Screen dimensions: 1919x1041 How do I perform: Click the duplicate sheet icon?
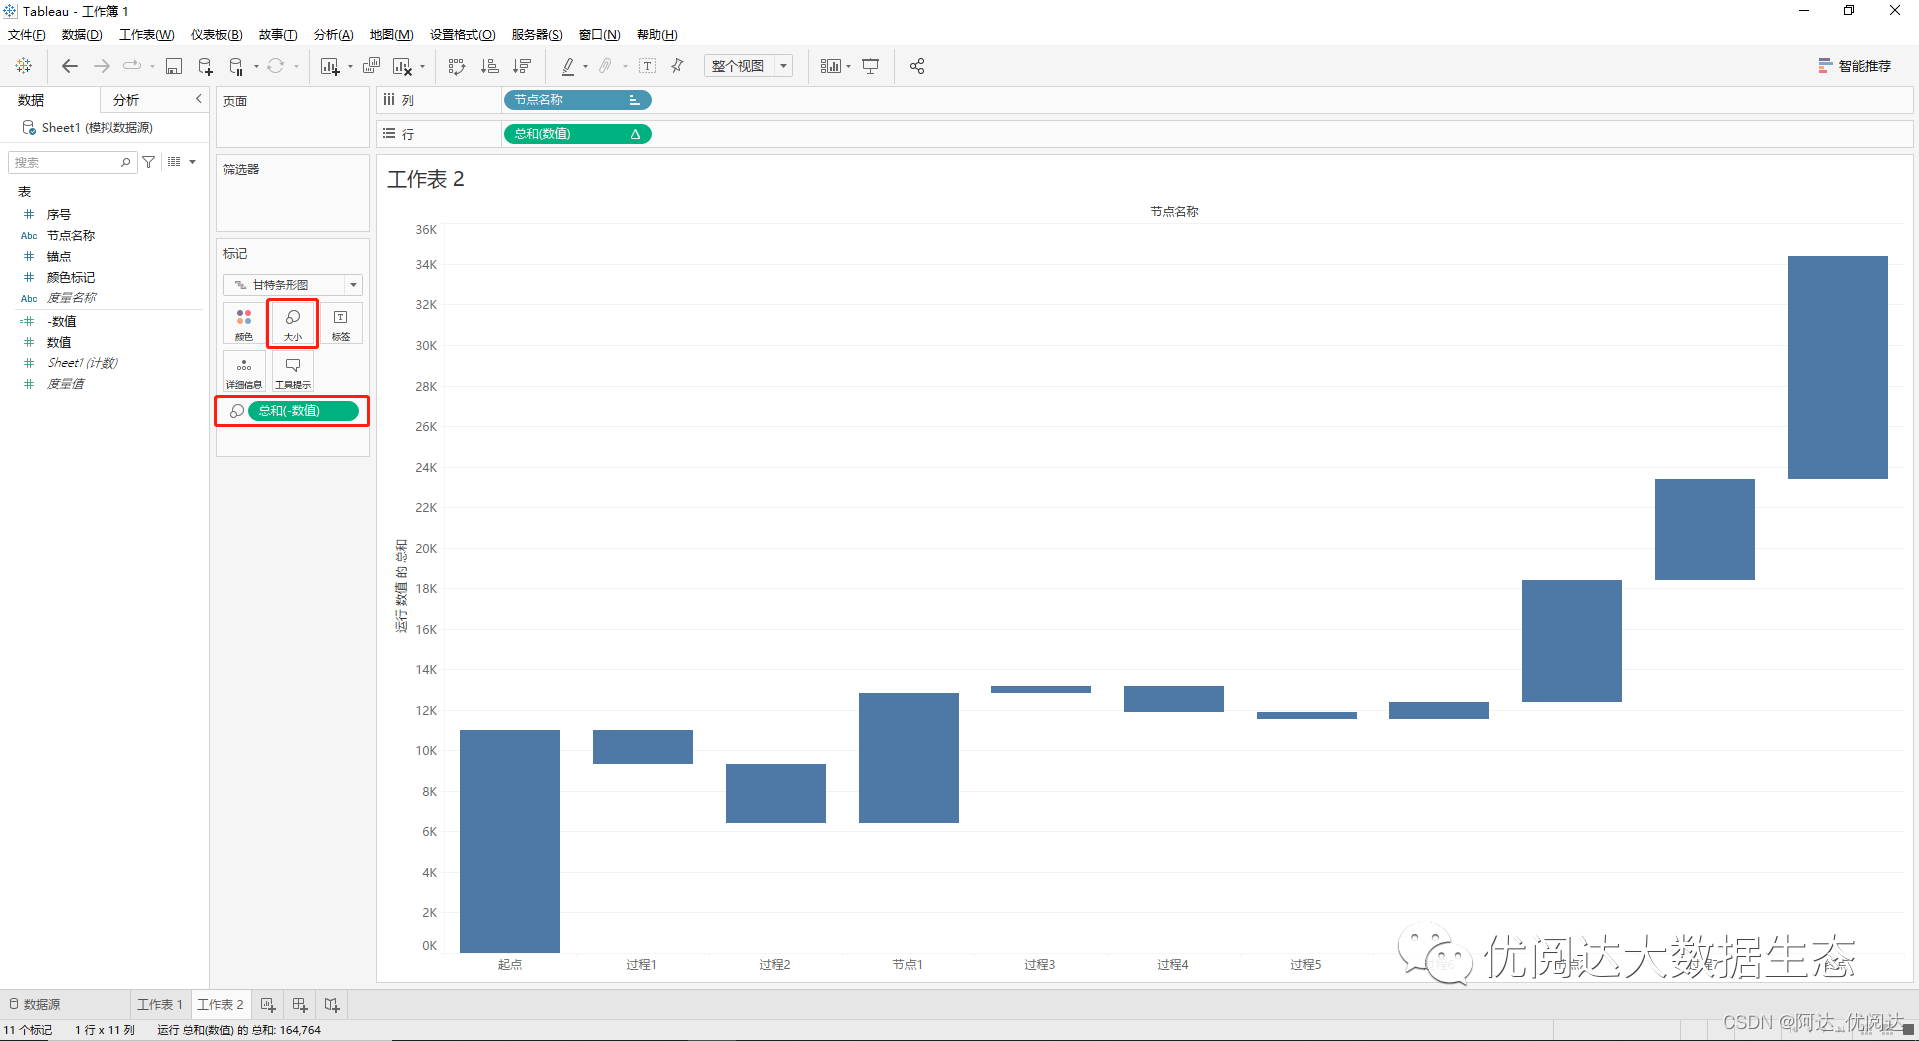tap(371, 66)
